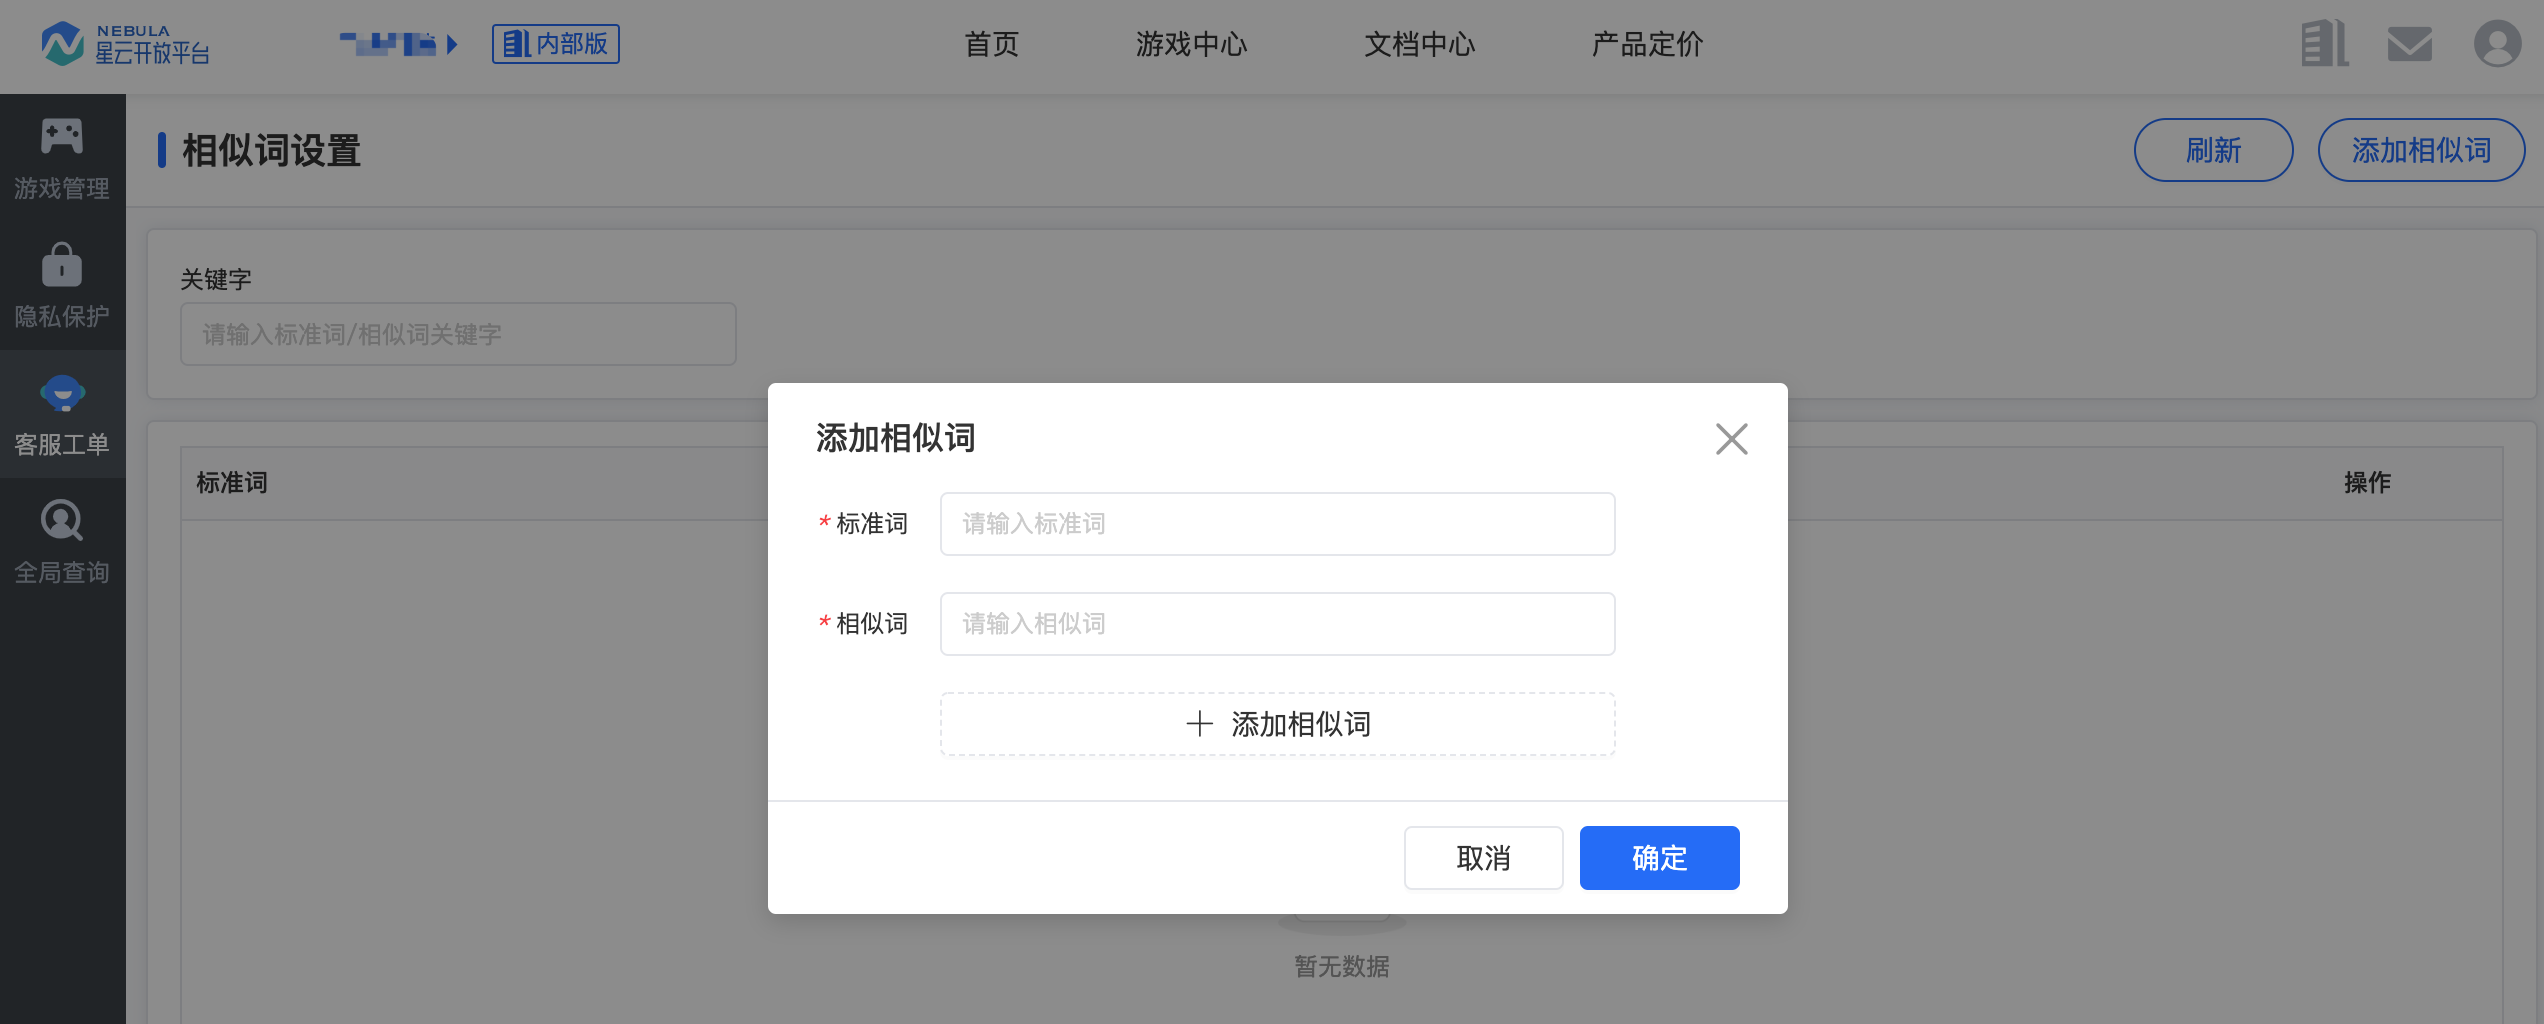Click the 取消 button in the dialog

1484,858
